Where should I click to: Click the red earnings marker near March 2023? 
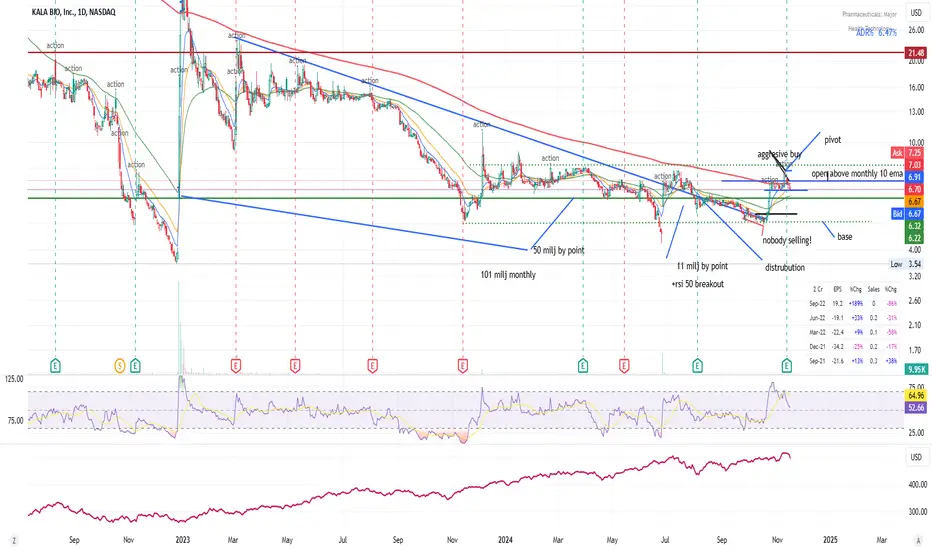tap(236, 366)
